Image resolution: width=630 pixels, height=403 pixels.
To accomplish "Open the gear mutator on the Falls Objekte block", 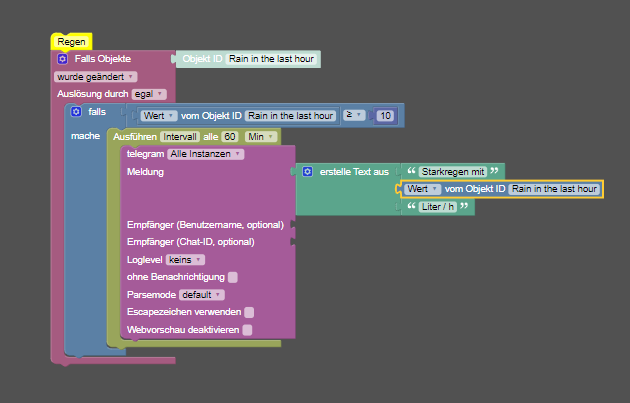I will (62, 59).
